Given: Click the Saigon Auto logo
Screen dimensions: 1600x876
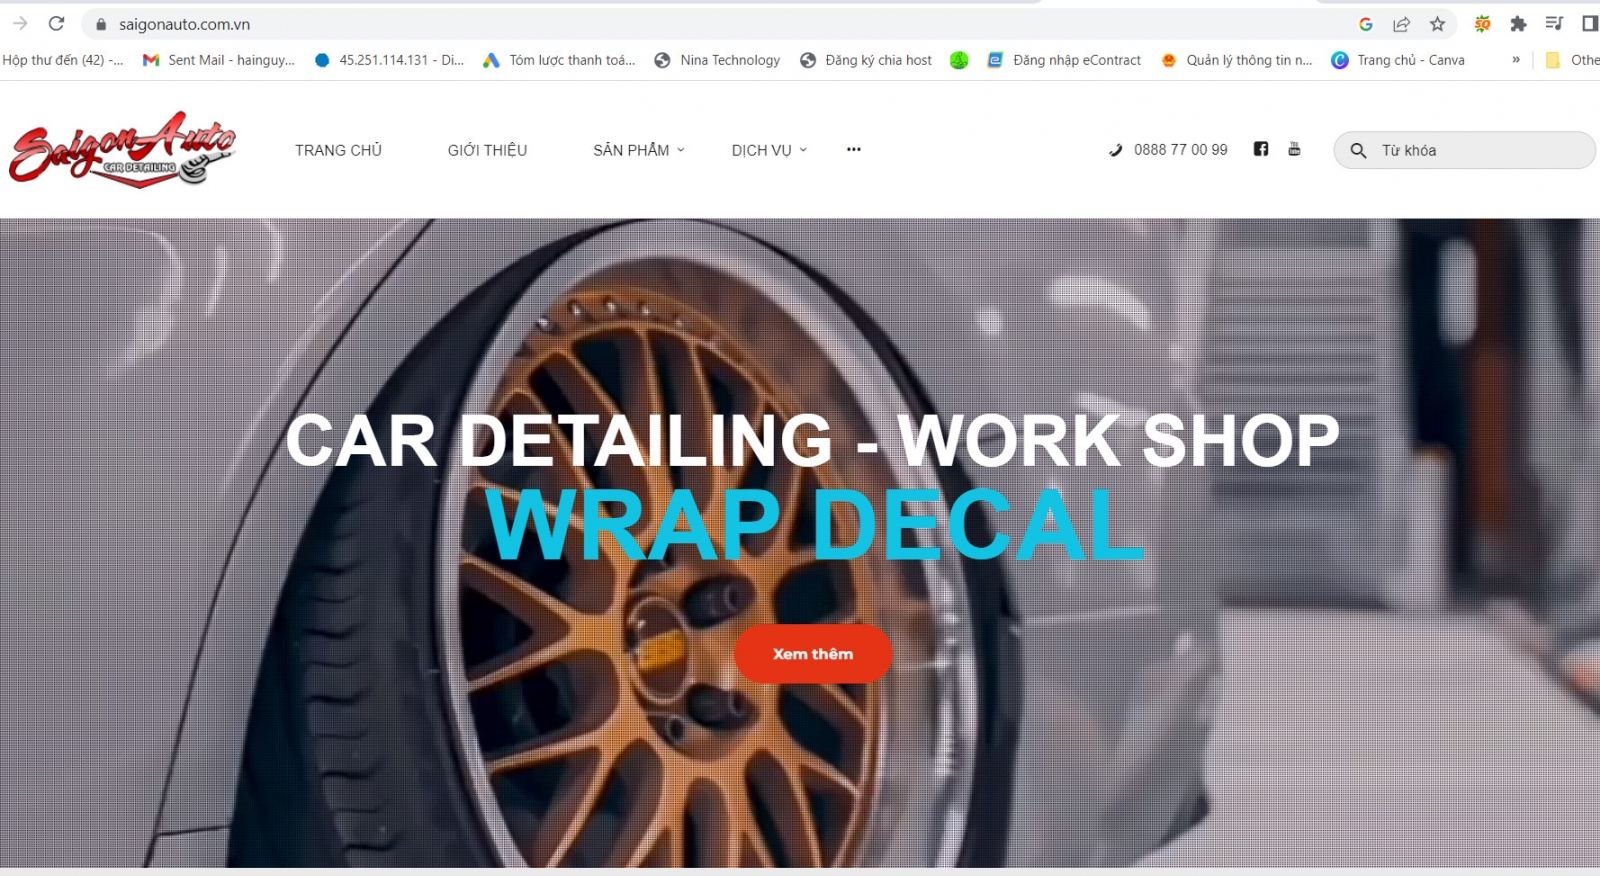Looking at the screenshot, I should 122,148.
